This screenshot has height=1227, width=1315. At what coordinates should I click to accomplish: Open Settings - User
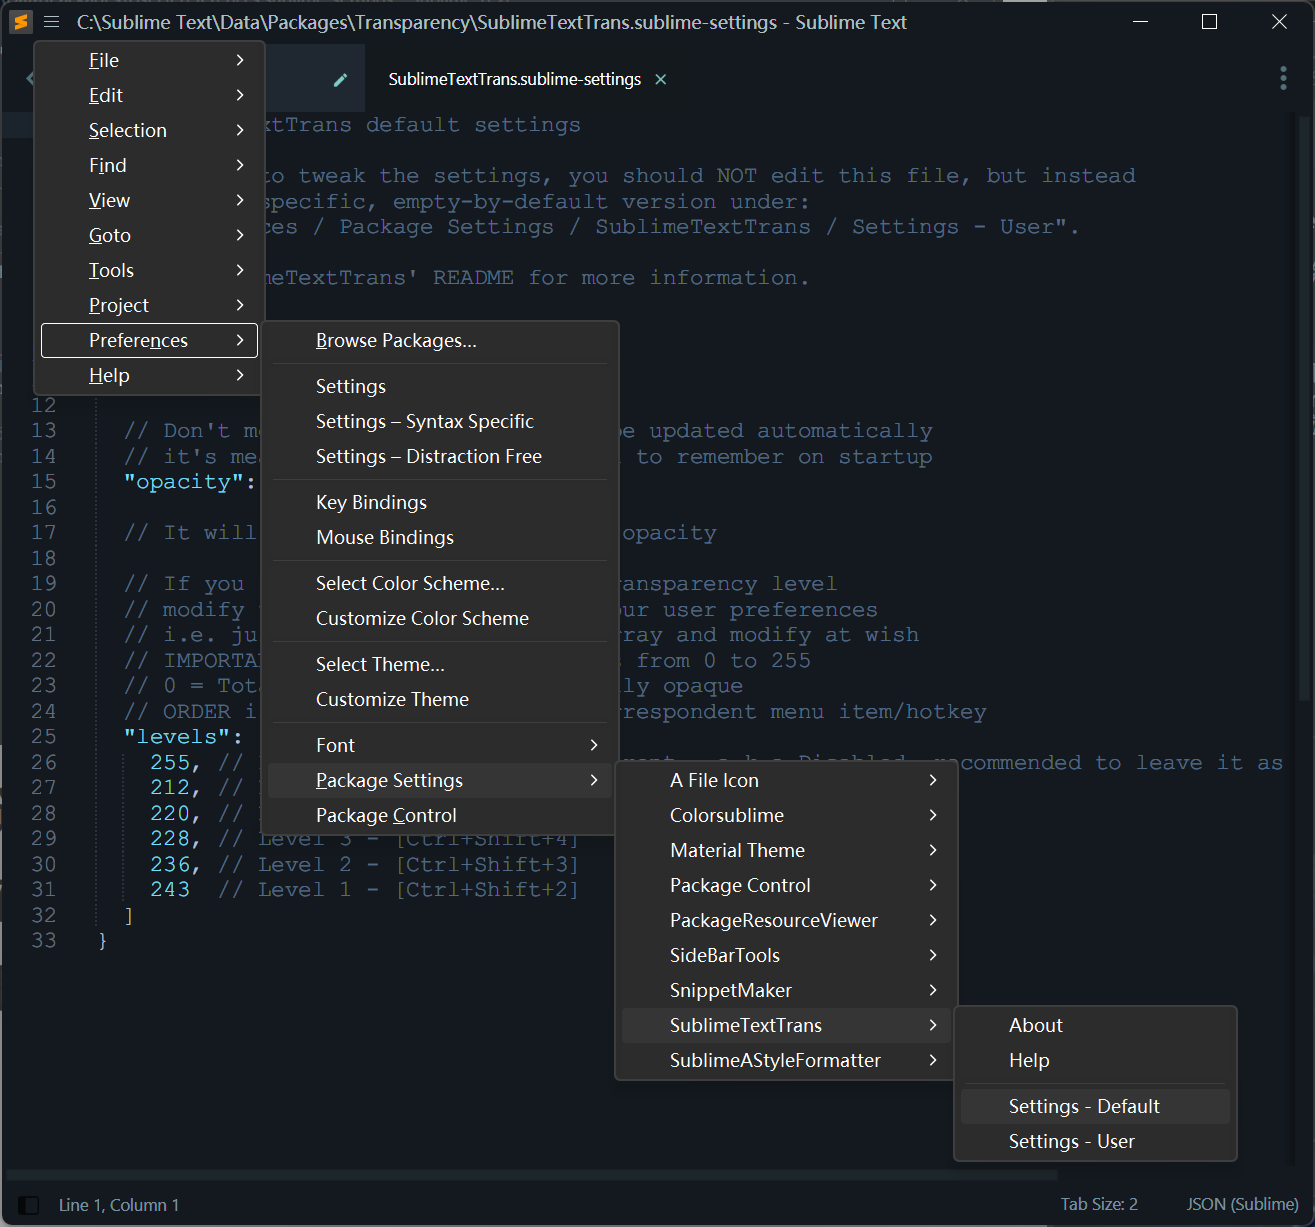pos(1095,1141)
